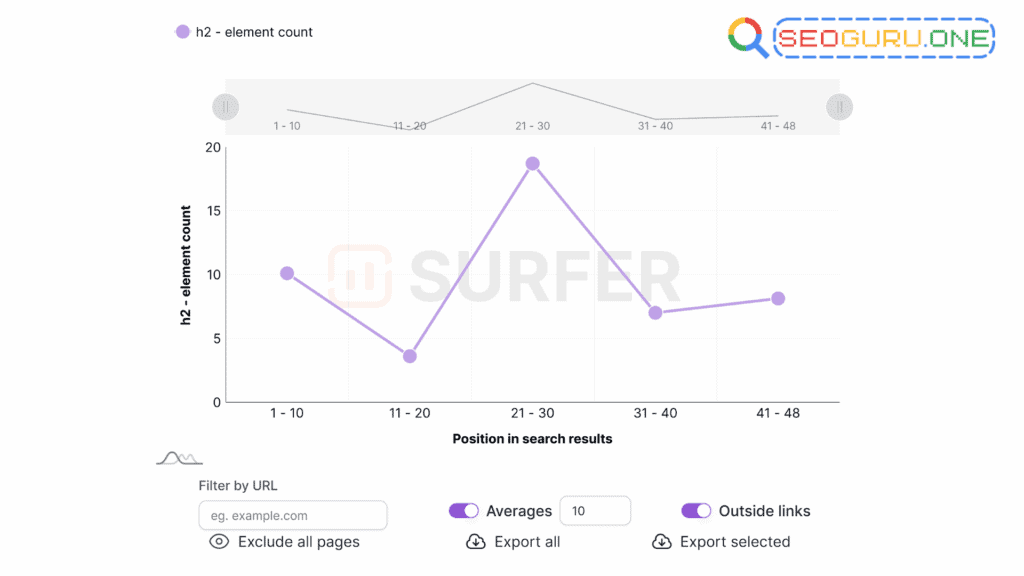1024x576 pixels.
Task: Select the data point at position 1-10
Action: point(287,272)
